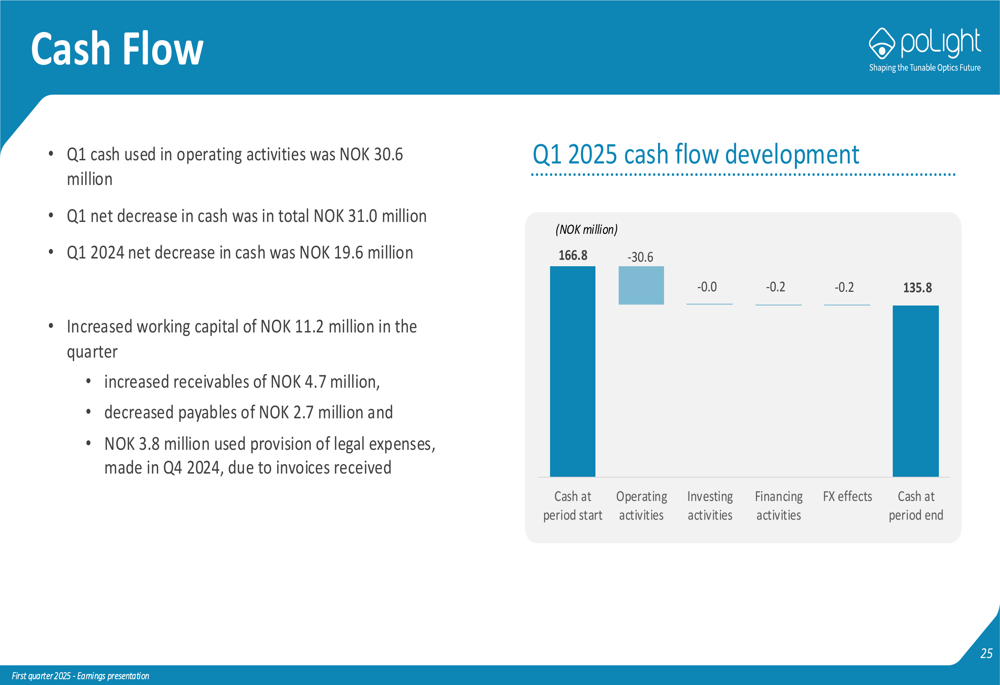Click the 'FX effects' axis label
This screenshot has width=1000, height=685.
click(x=847, y=496)
